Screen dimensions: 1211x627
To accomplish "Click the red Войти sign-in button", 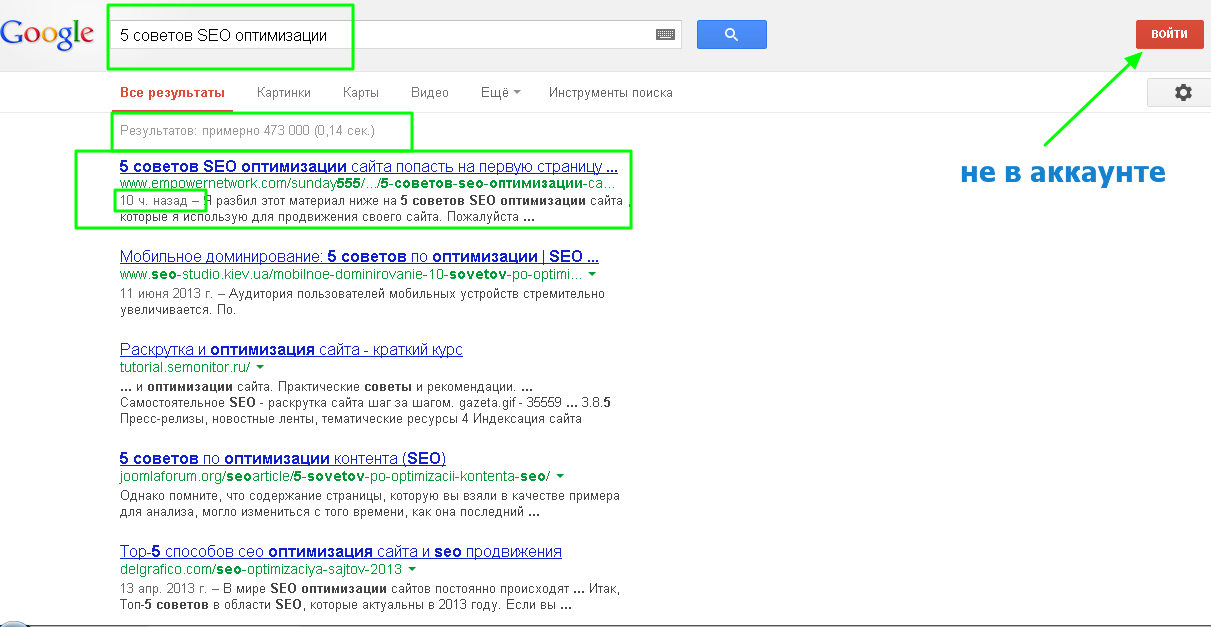I will [1169, 34].
